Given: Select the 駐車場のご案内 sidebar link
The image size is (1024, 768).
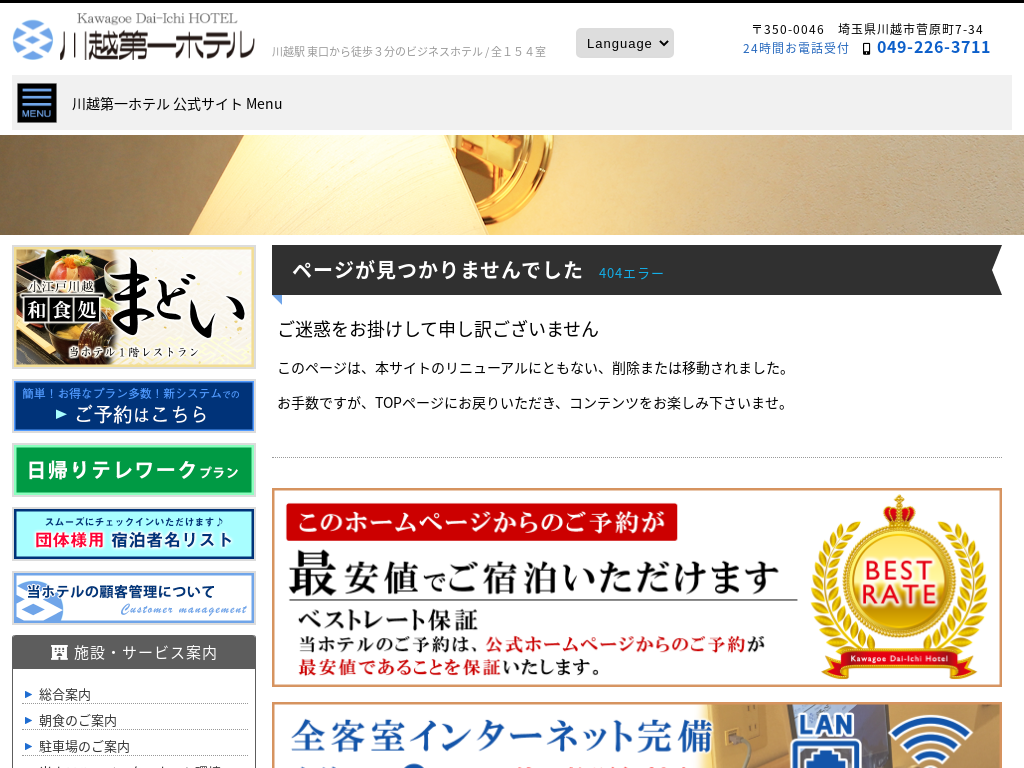Looking at the screenshot, I should click(84, 746).
